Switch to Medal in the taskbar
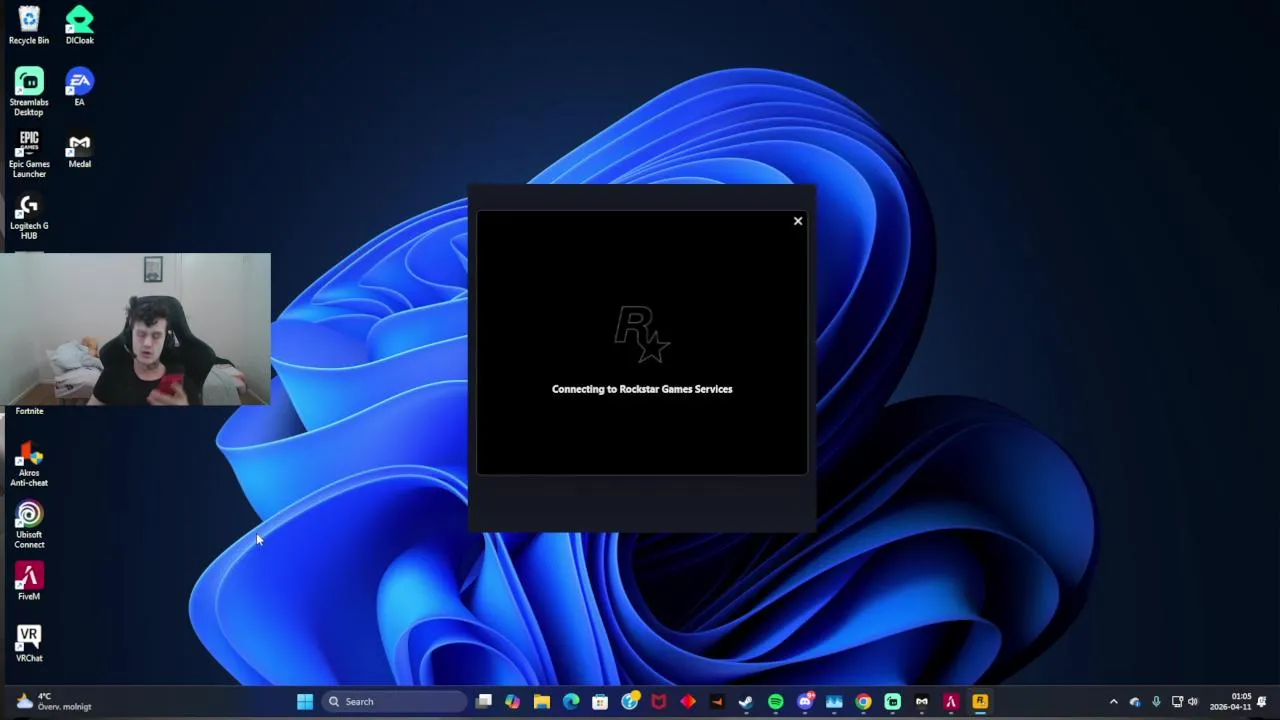Image resolution: width=1280 pixels, height=720 pixels. (922, 702)
